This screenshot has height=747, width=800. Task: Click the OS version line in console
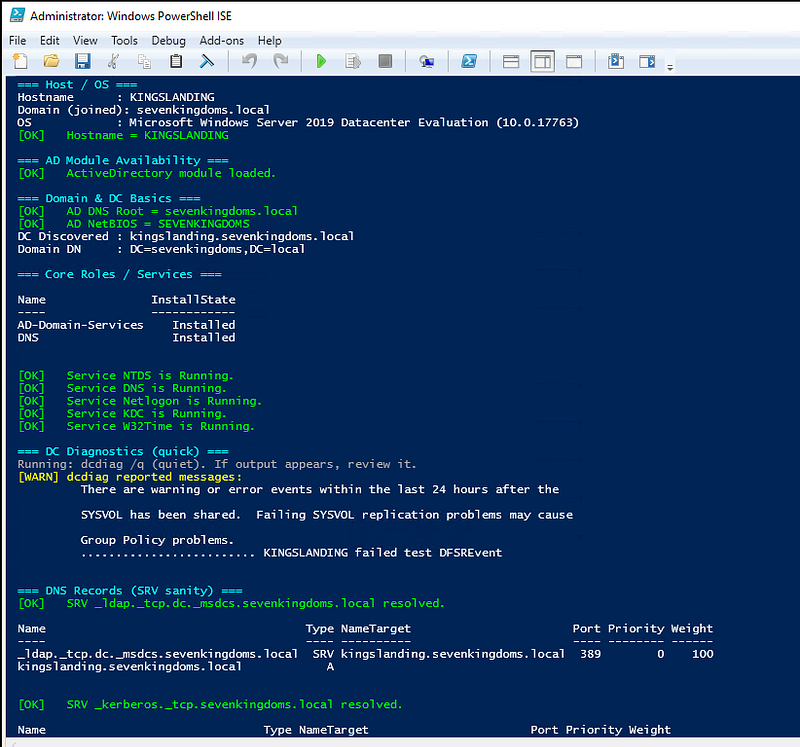point(298,122)
